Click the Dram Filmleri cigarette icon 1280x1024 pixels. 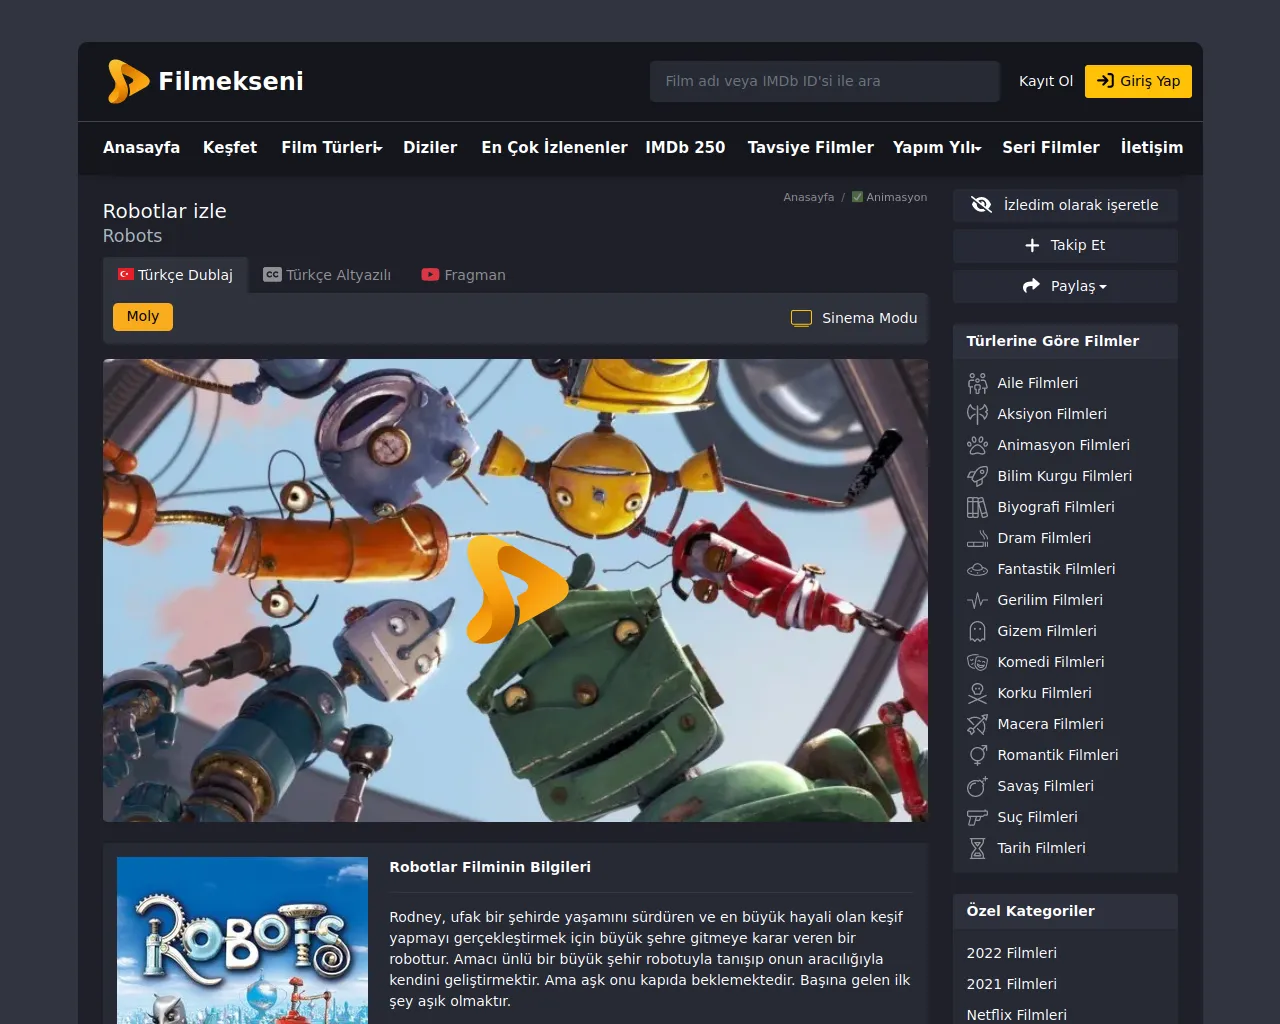(x=977, y=538)
